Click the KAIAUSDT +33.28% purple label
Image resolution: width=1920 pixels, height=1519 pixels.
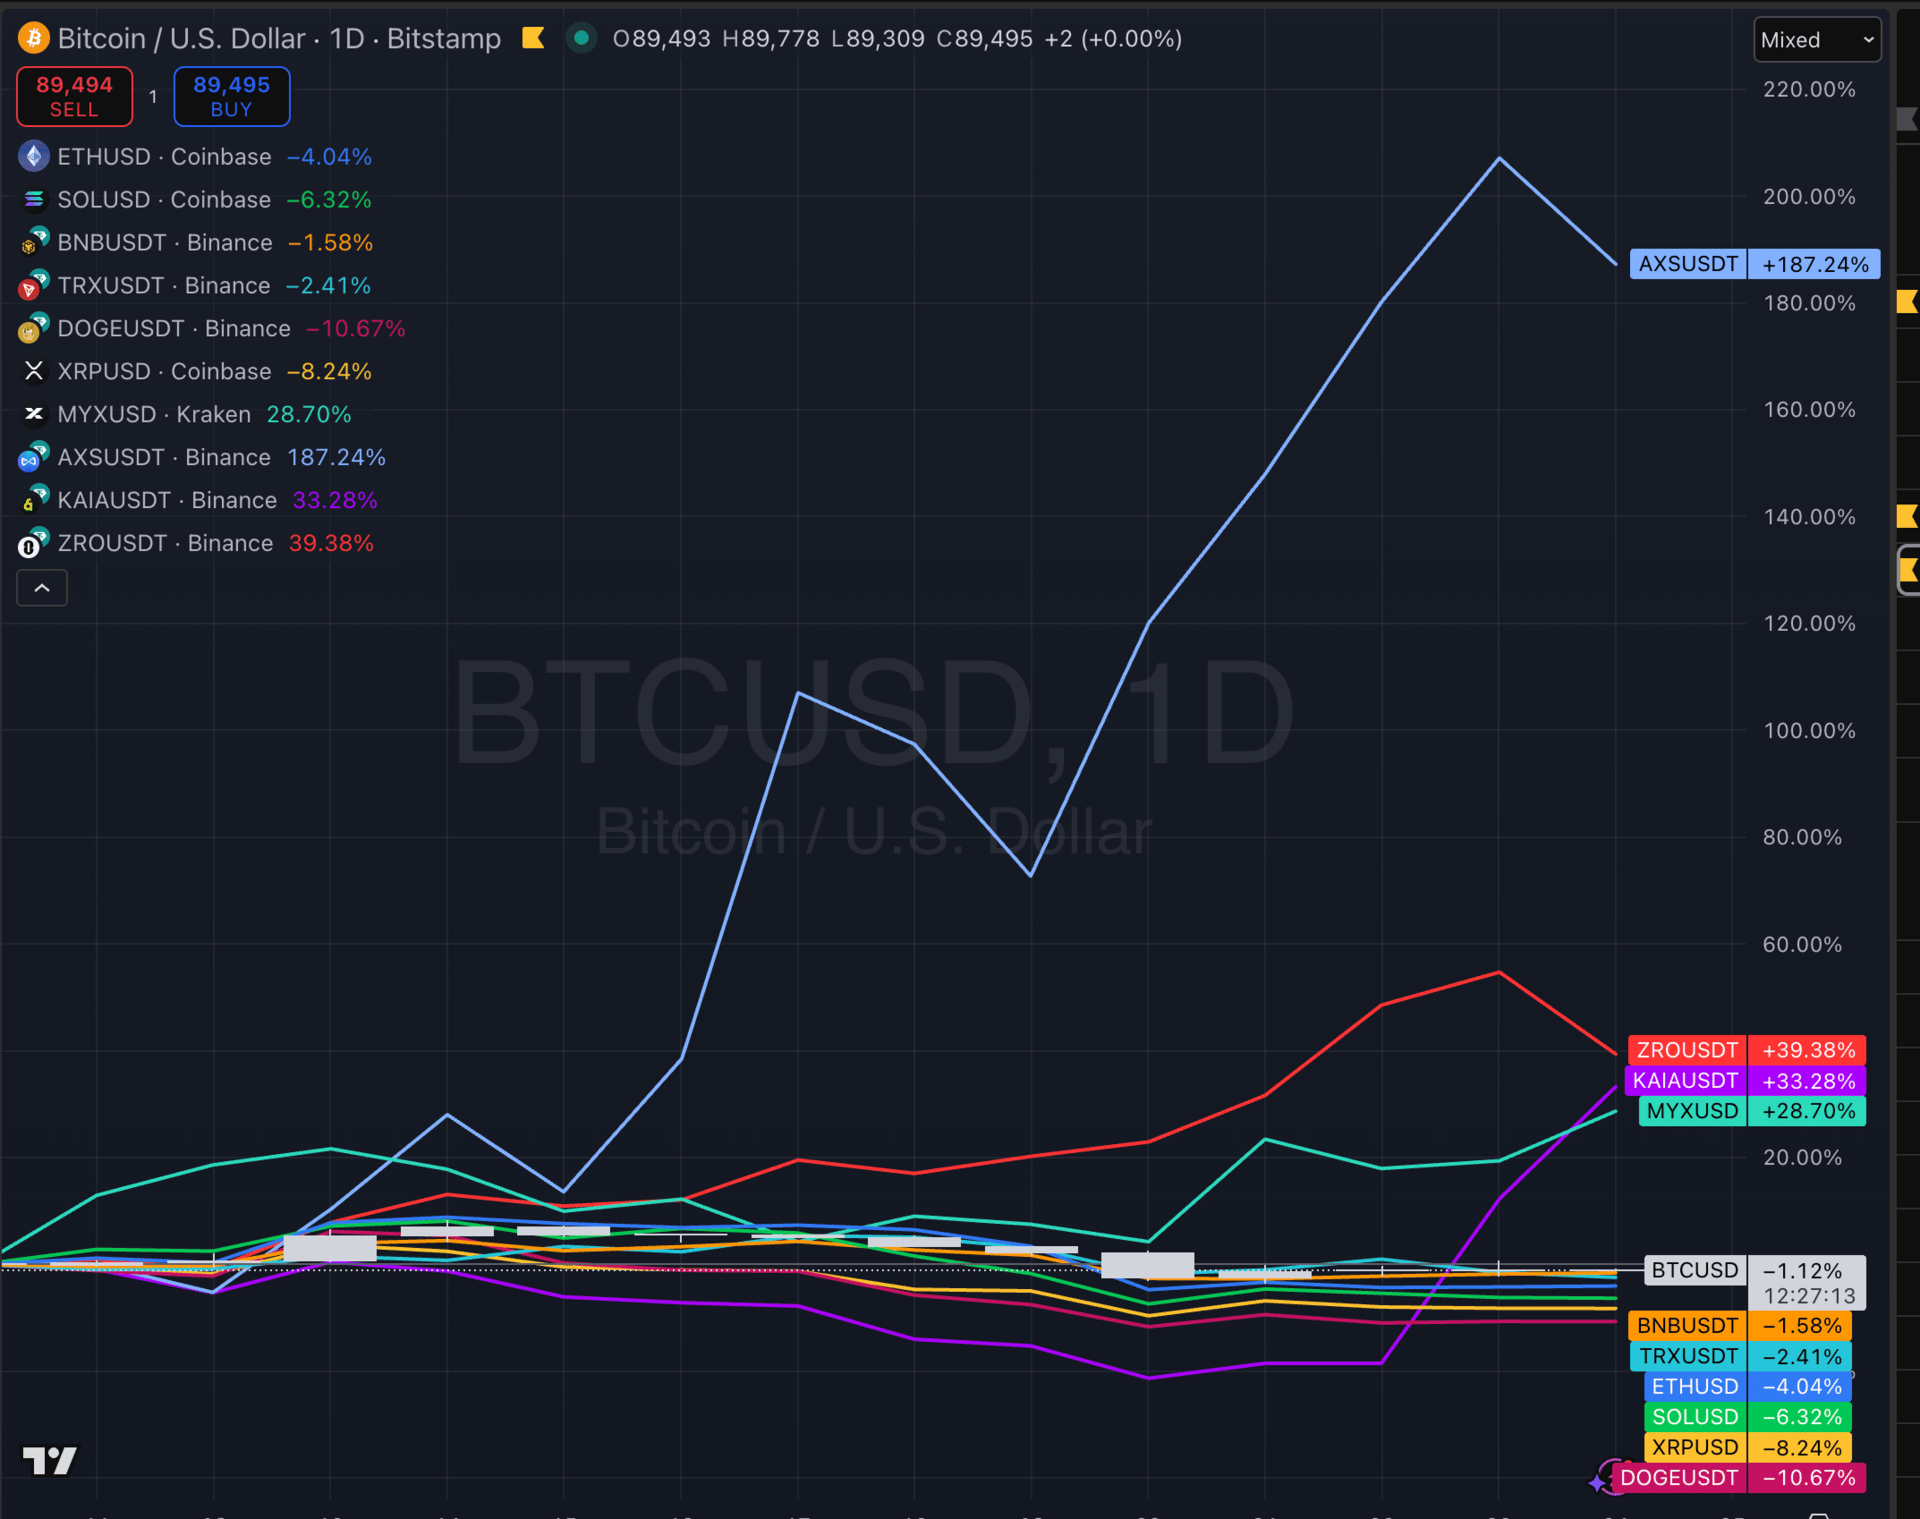pos(1746,1081)
